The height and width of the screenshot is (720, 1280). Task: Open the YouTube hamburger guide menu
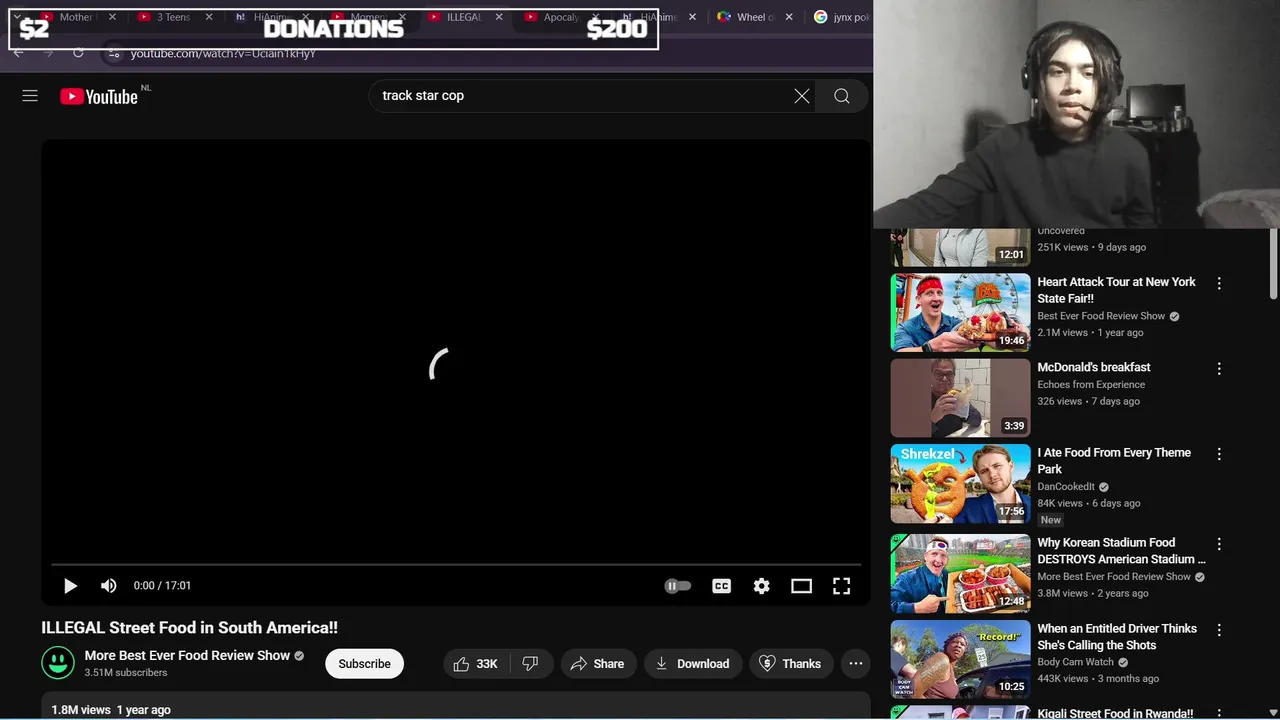(30, 96)
